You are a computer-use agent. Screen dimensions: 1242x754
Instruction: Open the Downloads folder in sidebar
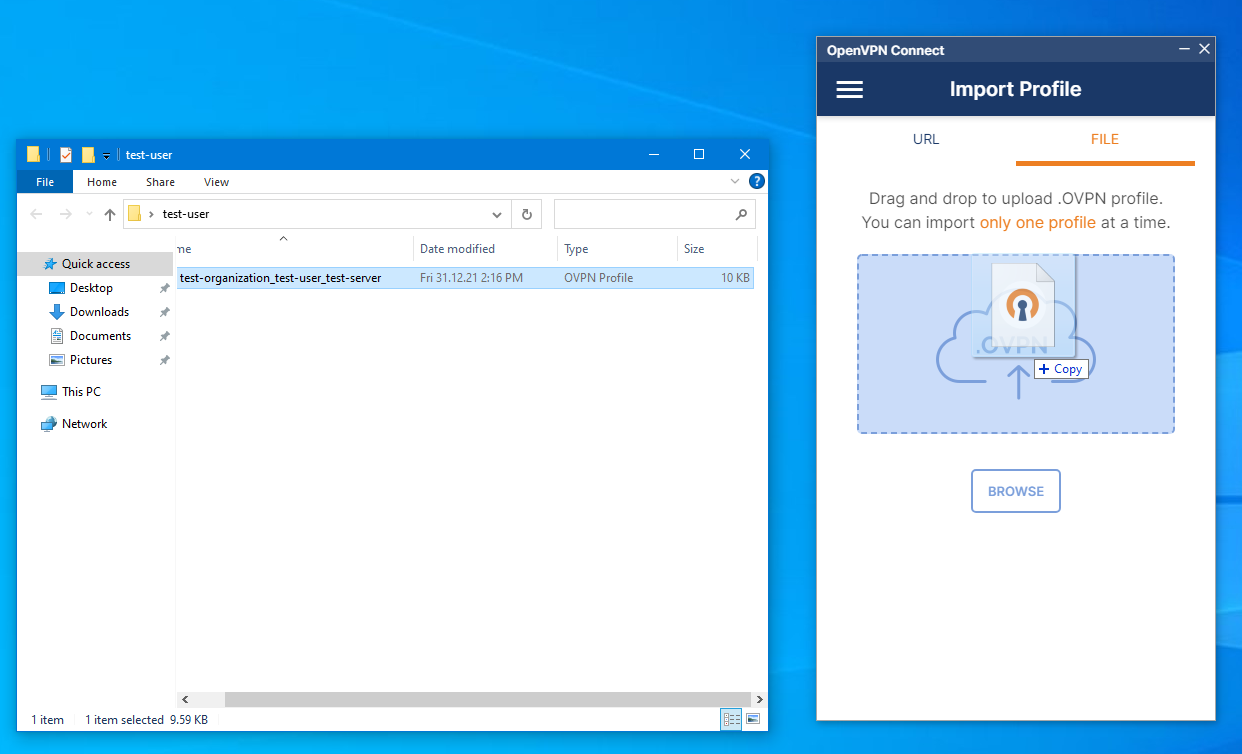pos(99,312)
